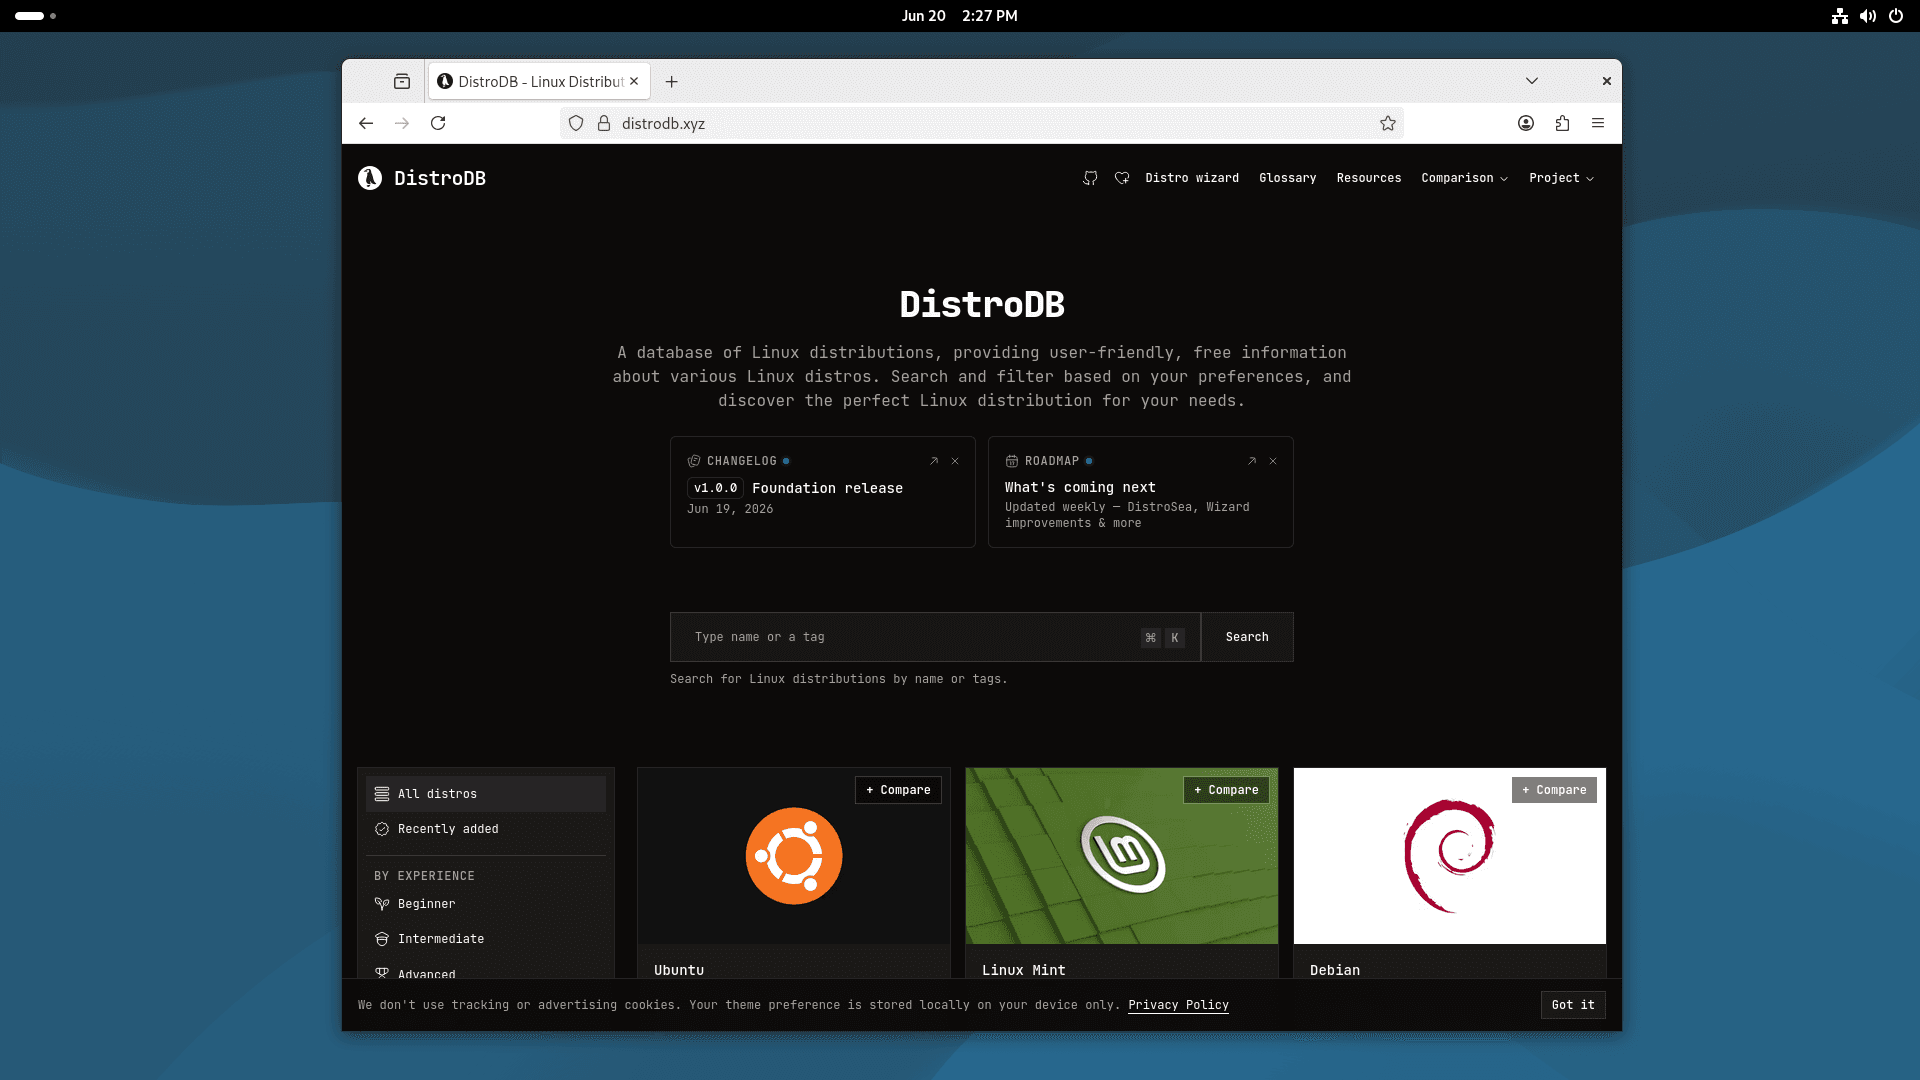
Task: Dismiss the Roadmap card with its X
Action: point(1273,461)
